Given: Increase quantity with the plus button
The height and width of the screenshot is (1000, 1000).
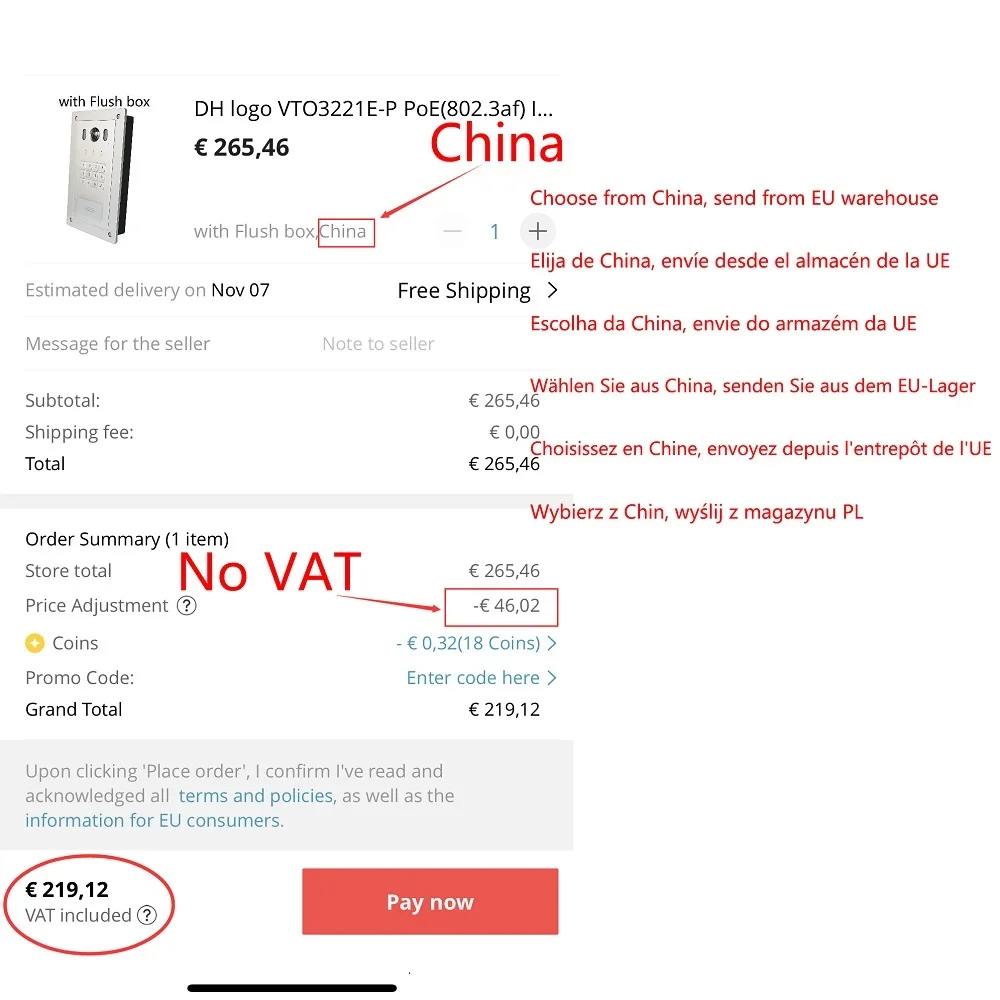Looking at the screenshot, I should click(x=538, y=231).
